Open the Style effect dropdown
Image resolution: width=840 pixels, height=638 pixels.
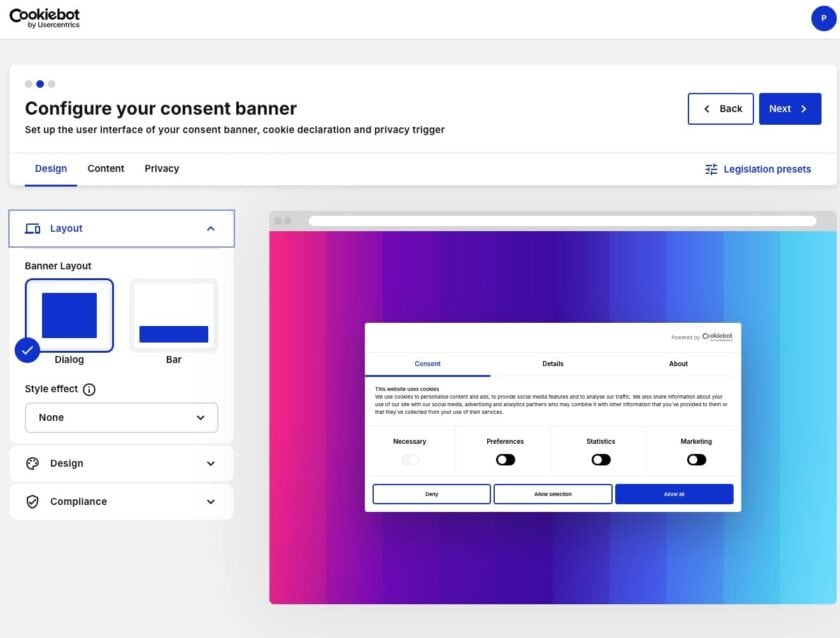[x=121, y=418]
